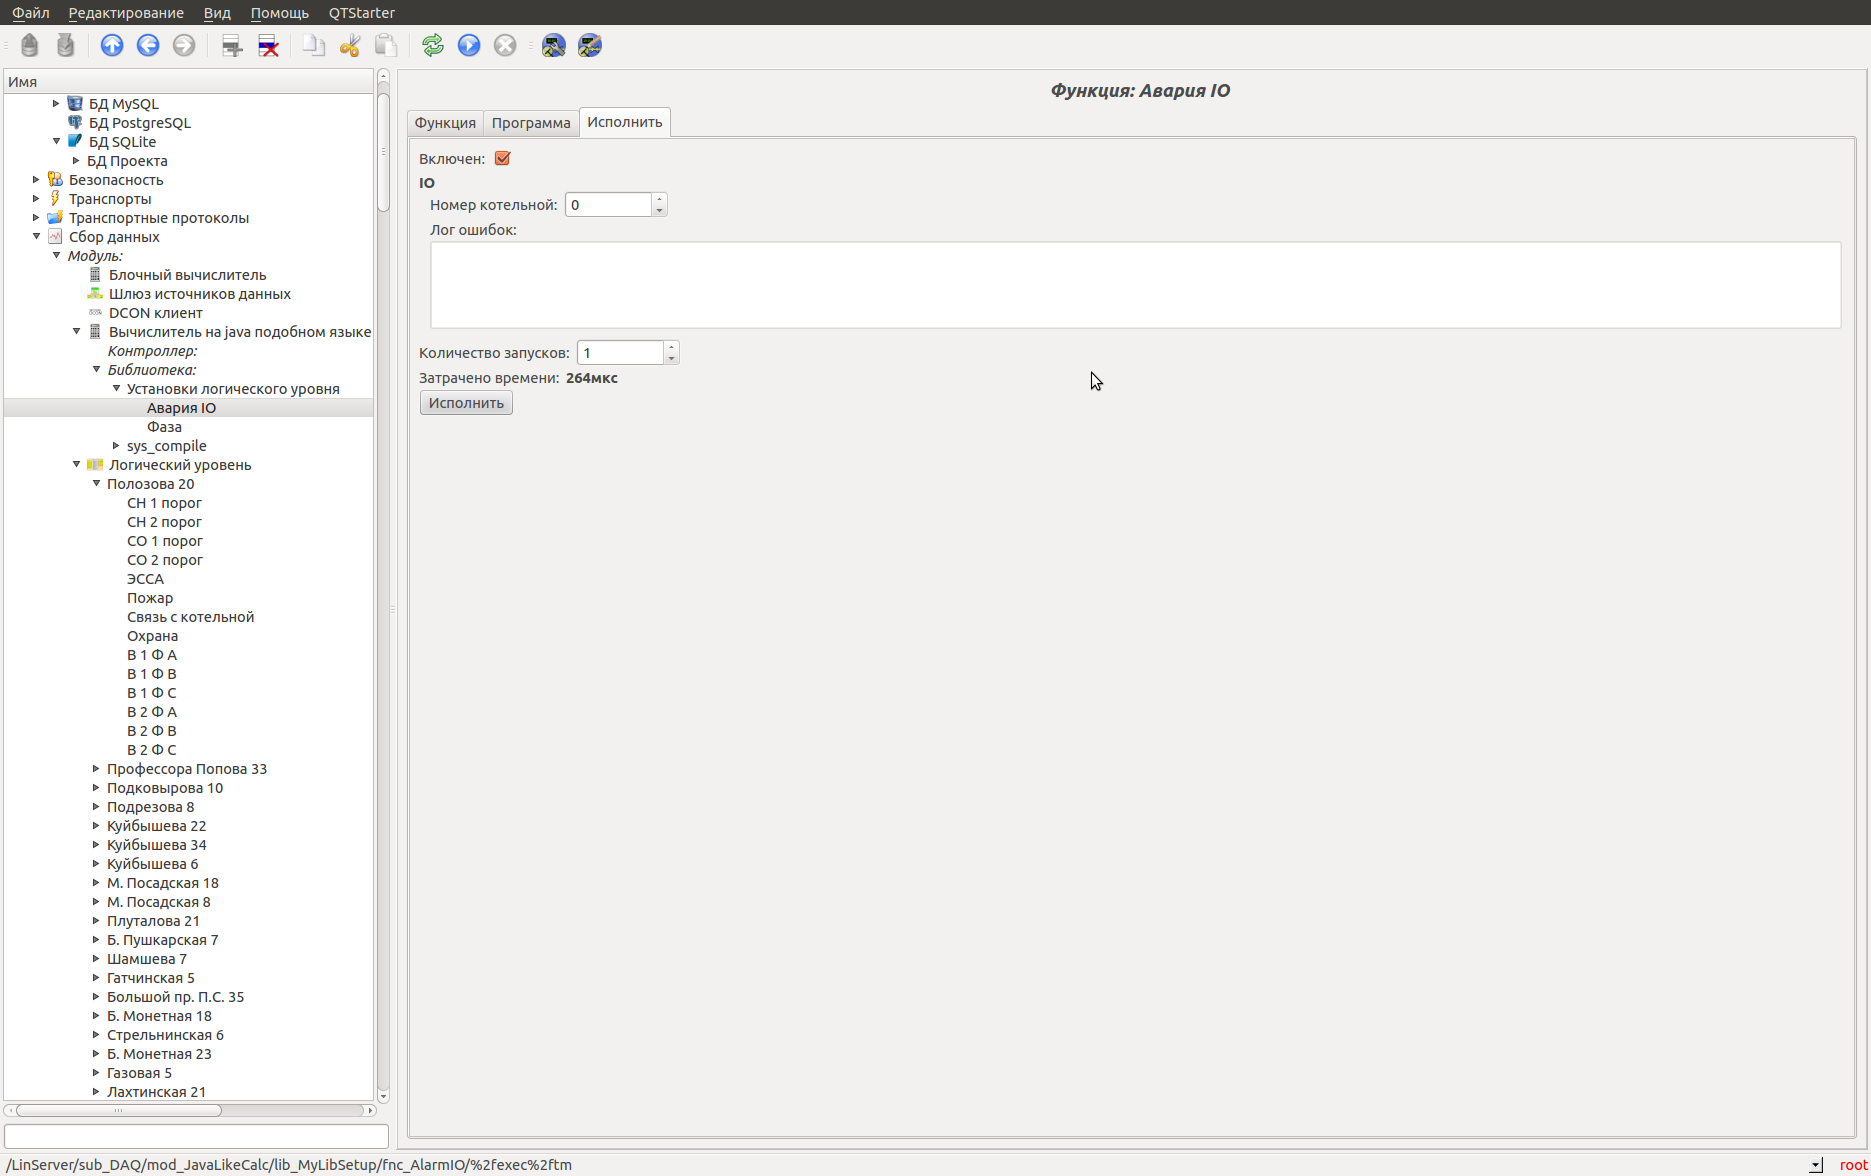Expand the Профессора Попова 33 node

click(x=97, y=769)
